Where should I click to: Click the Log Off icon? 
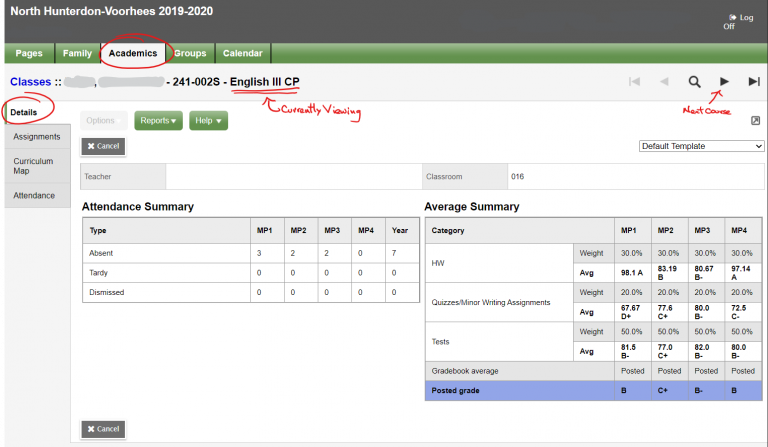pyautogui.click(x=734, y=17)
